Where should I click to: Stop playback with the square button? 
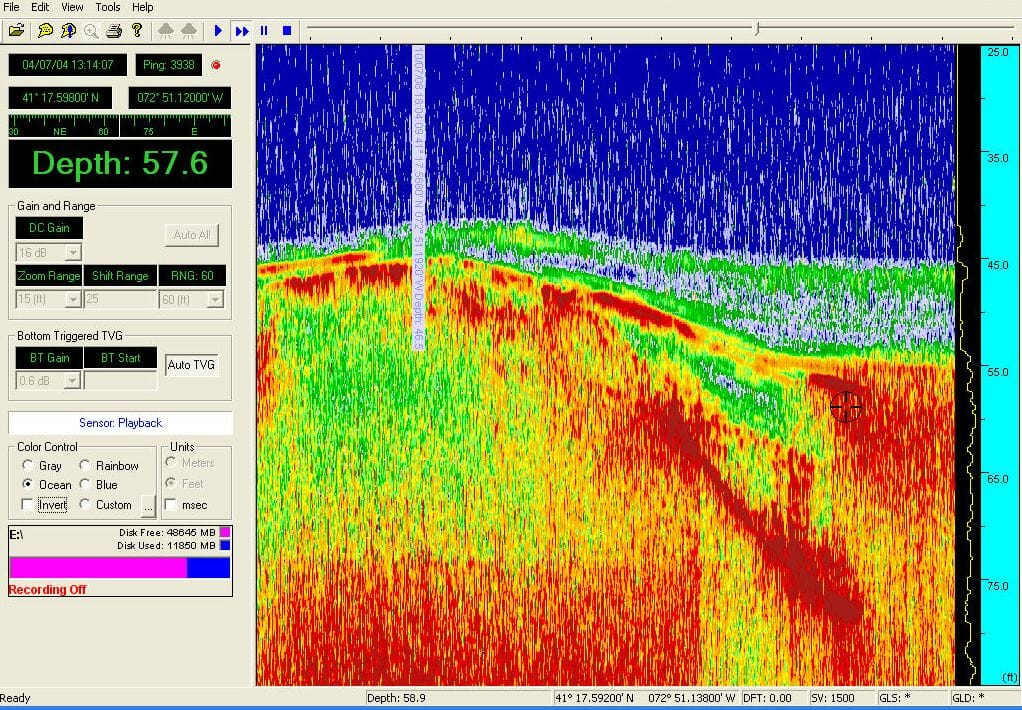tap(287, 30)
